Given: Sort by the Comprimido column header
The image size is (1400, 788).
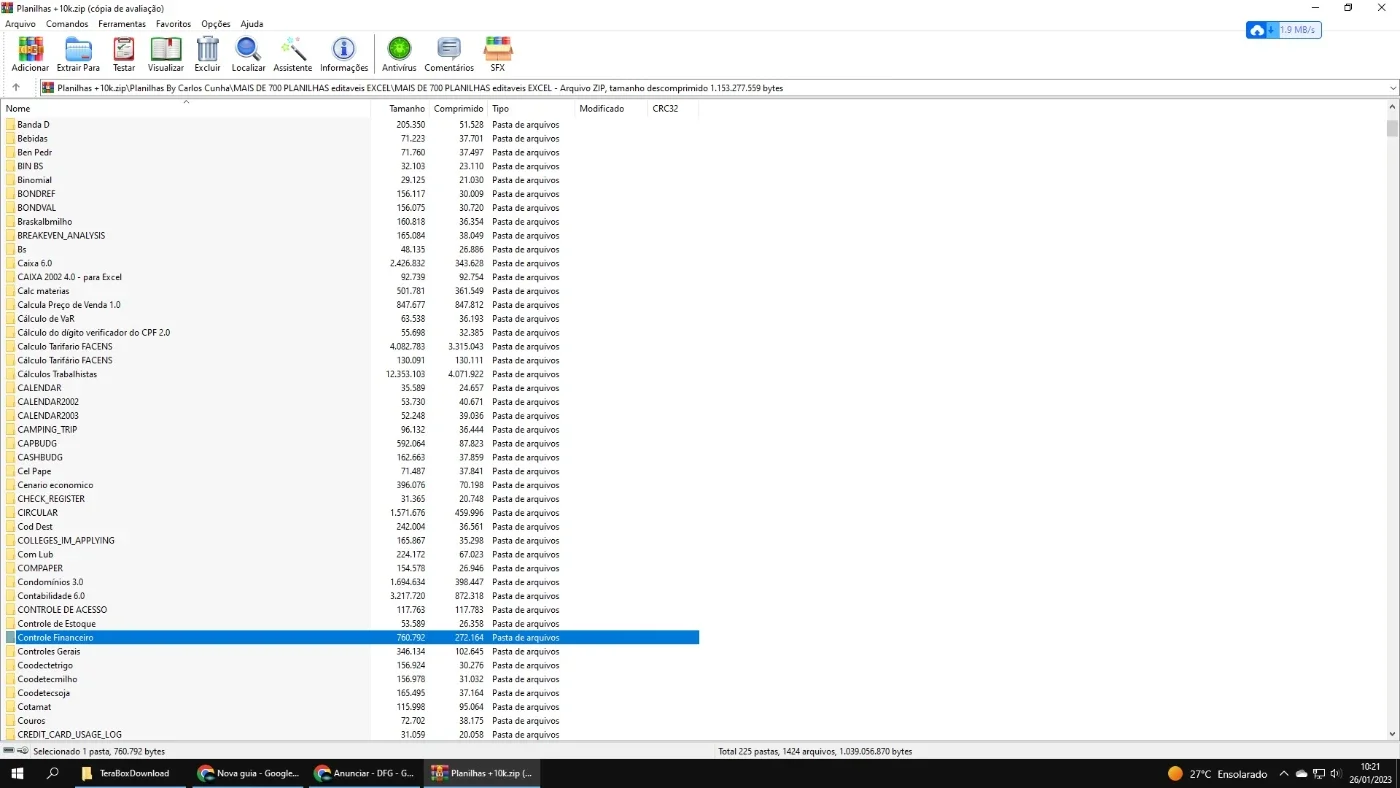Looking at the screenshot, I should point(458,108).
